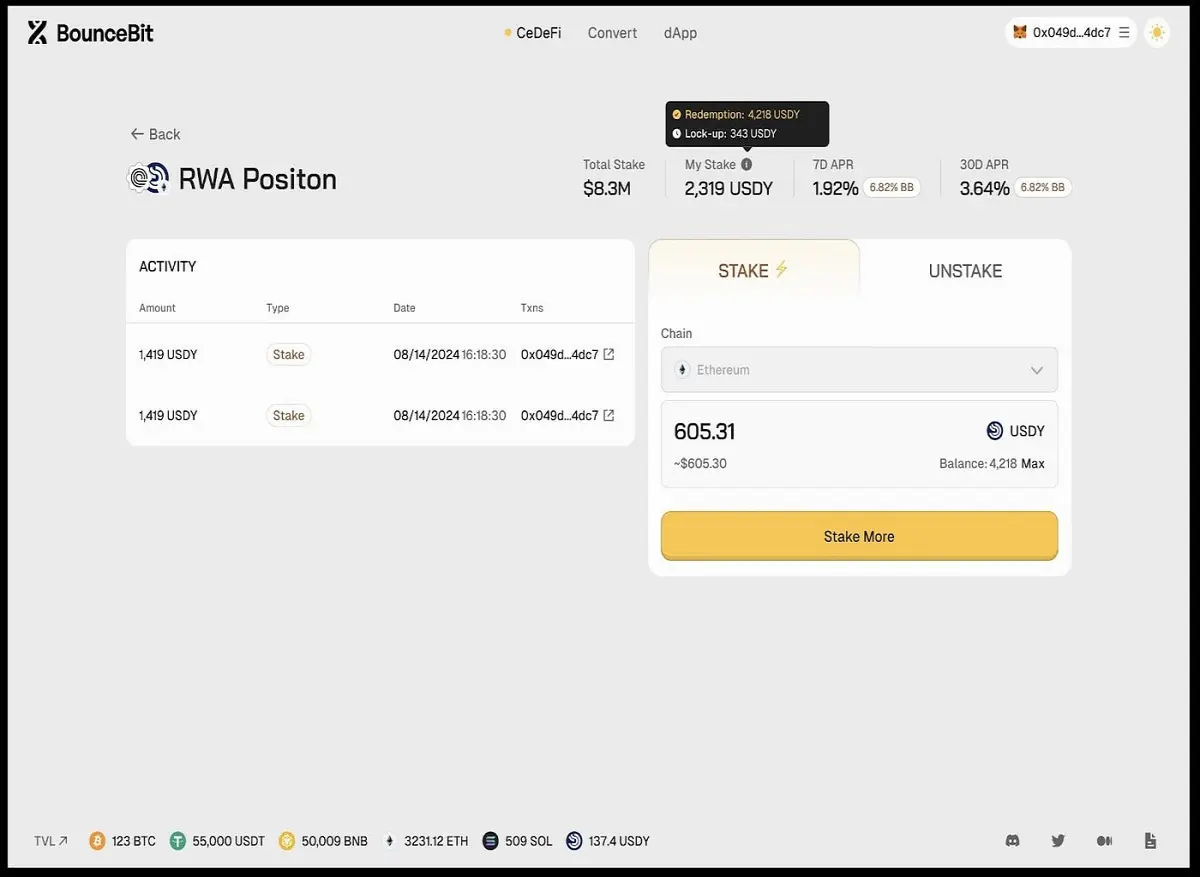
Task: Click the SOL icon in the footer
Action: coord(490,841)
